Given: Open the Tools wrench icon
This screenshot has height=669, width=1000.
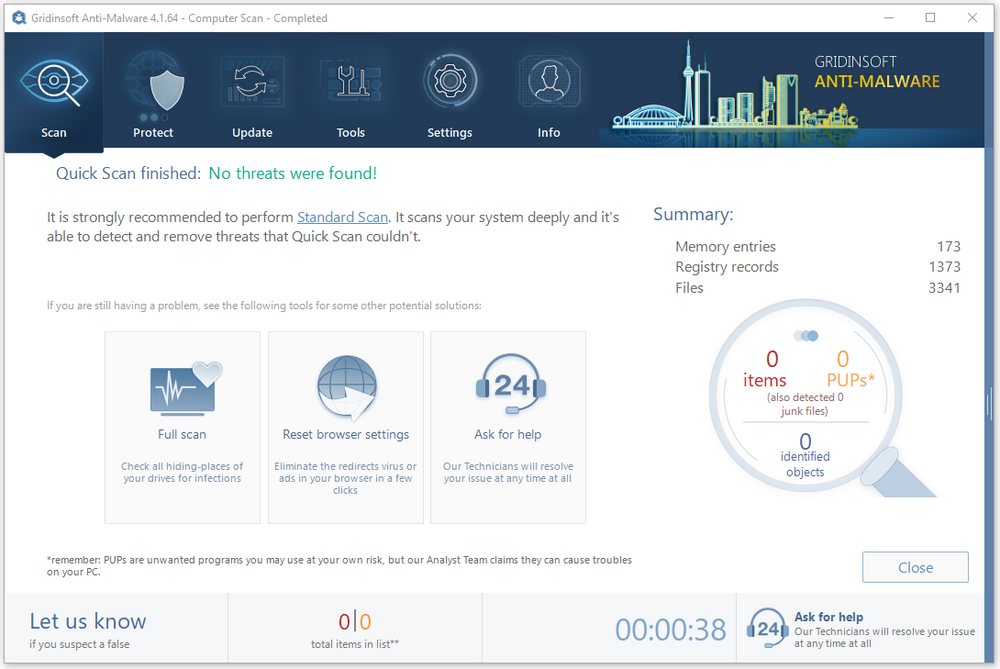Looking at the screenshot, I should coord(351,81).
